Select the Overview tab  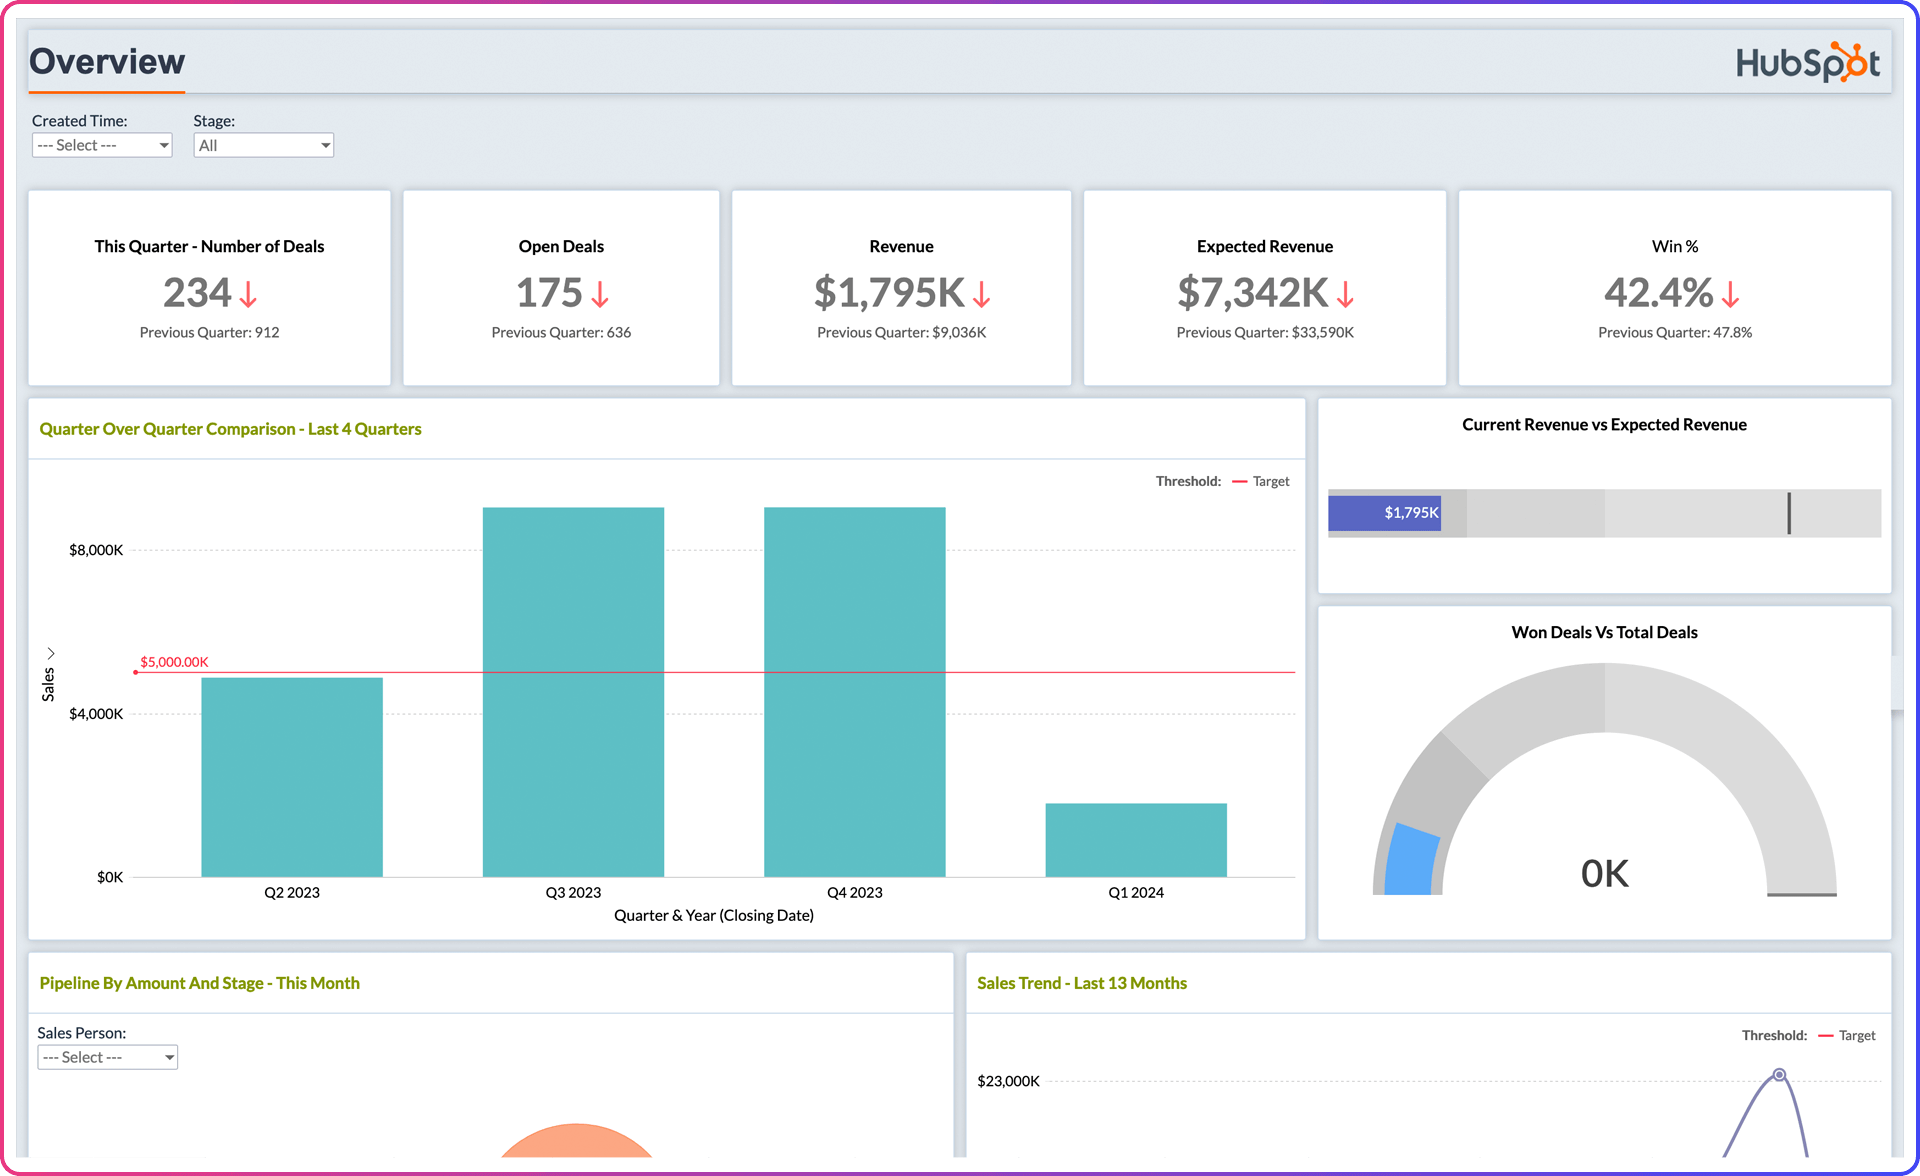tap(106, 61)
